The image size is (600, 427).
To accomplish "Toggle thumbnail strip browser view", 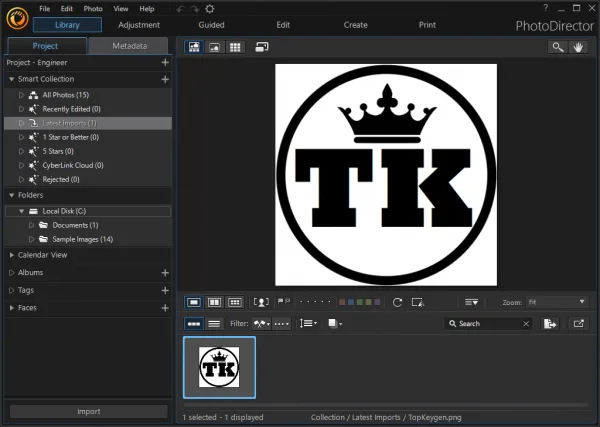I will [x=194, y=324].
